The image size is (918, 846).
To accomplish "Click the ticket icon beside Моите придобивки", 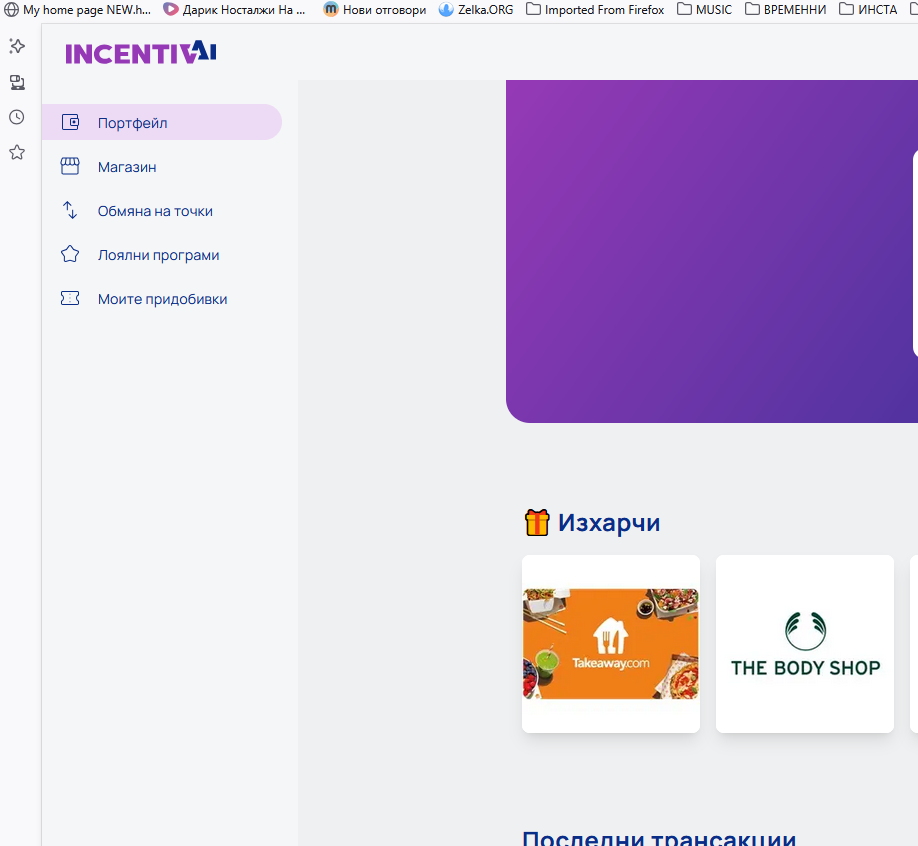I will coord(70,299).
